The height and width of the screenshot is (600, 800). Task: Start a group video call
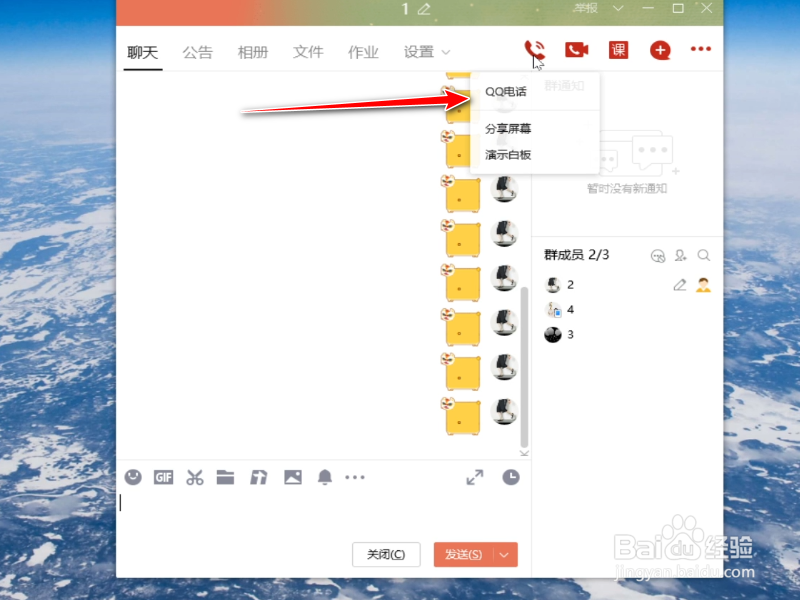pos(577,50)
